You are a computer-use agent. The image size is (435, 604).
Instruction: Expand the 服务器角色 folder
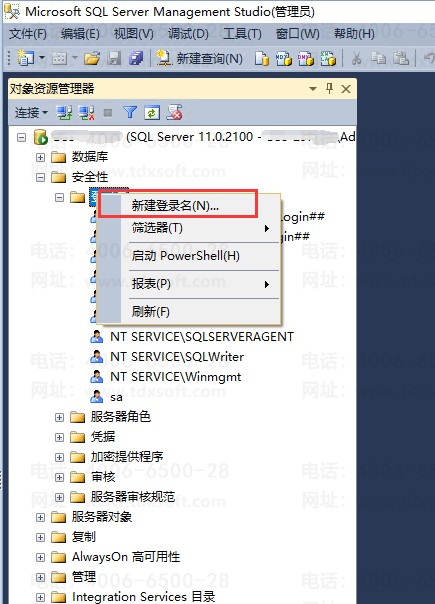point(59,417)
